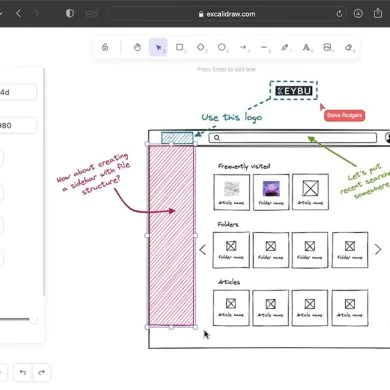390x390 pixels.
Task: Toggle the canvas lock icon in toolbar
Action: 105,47
